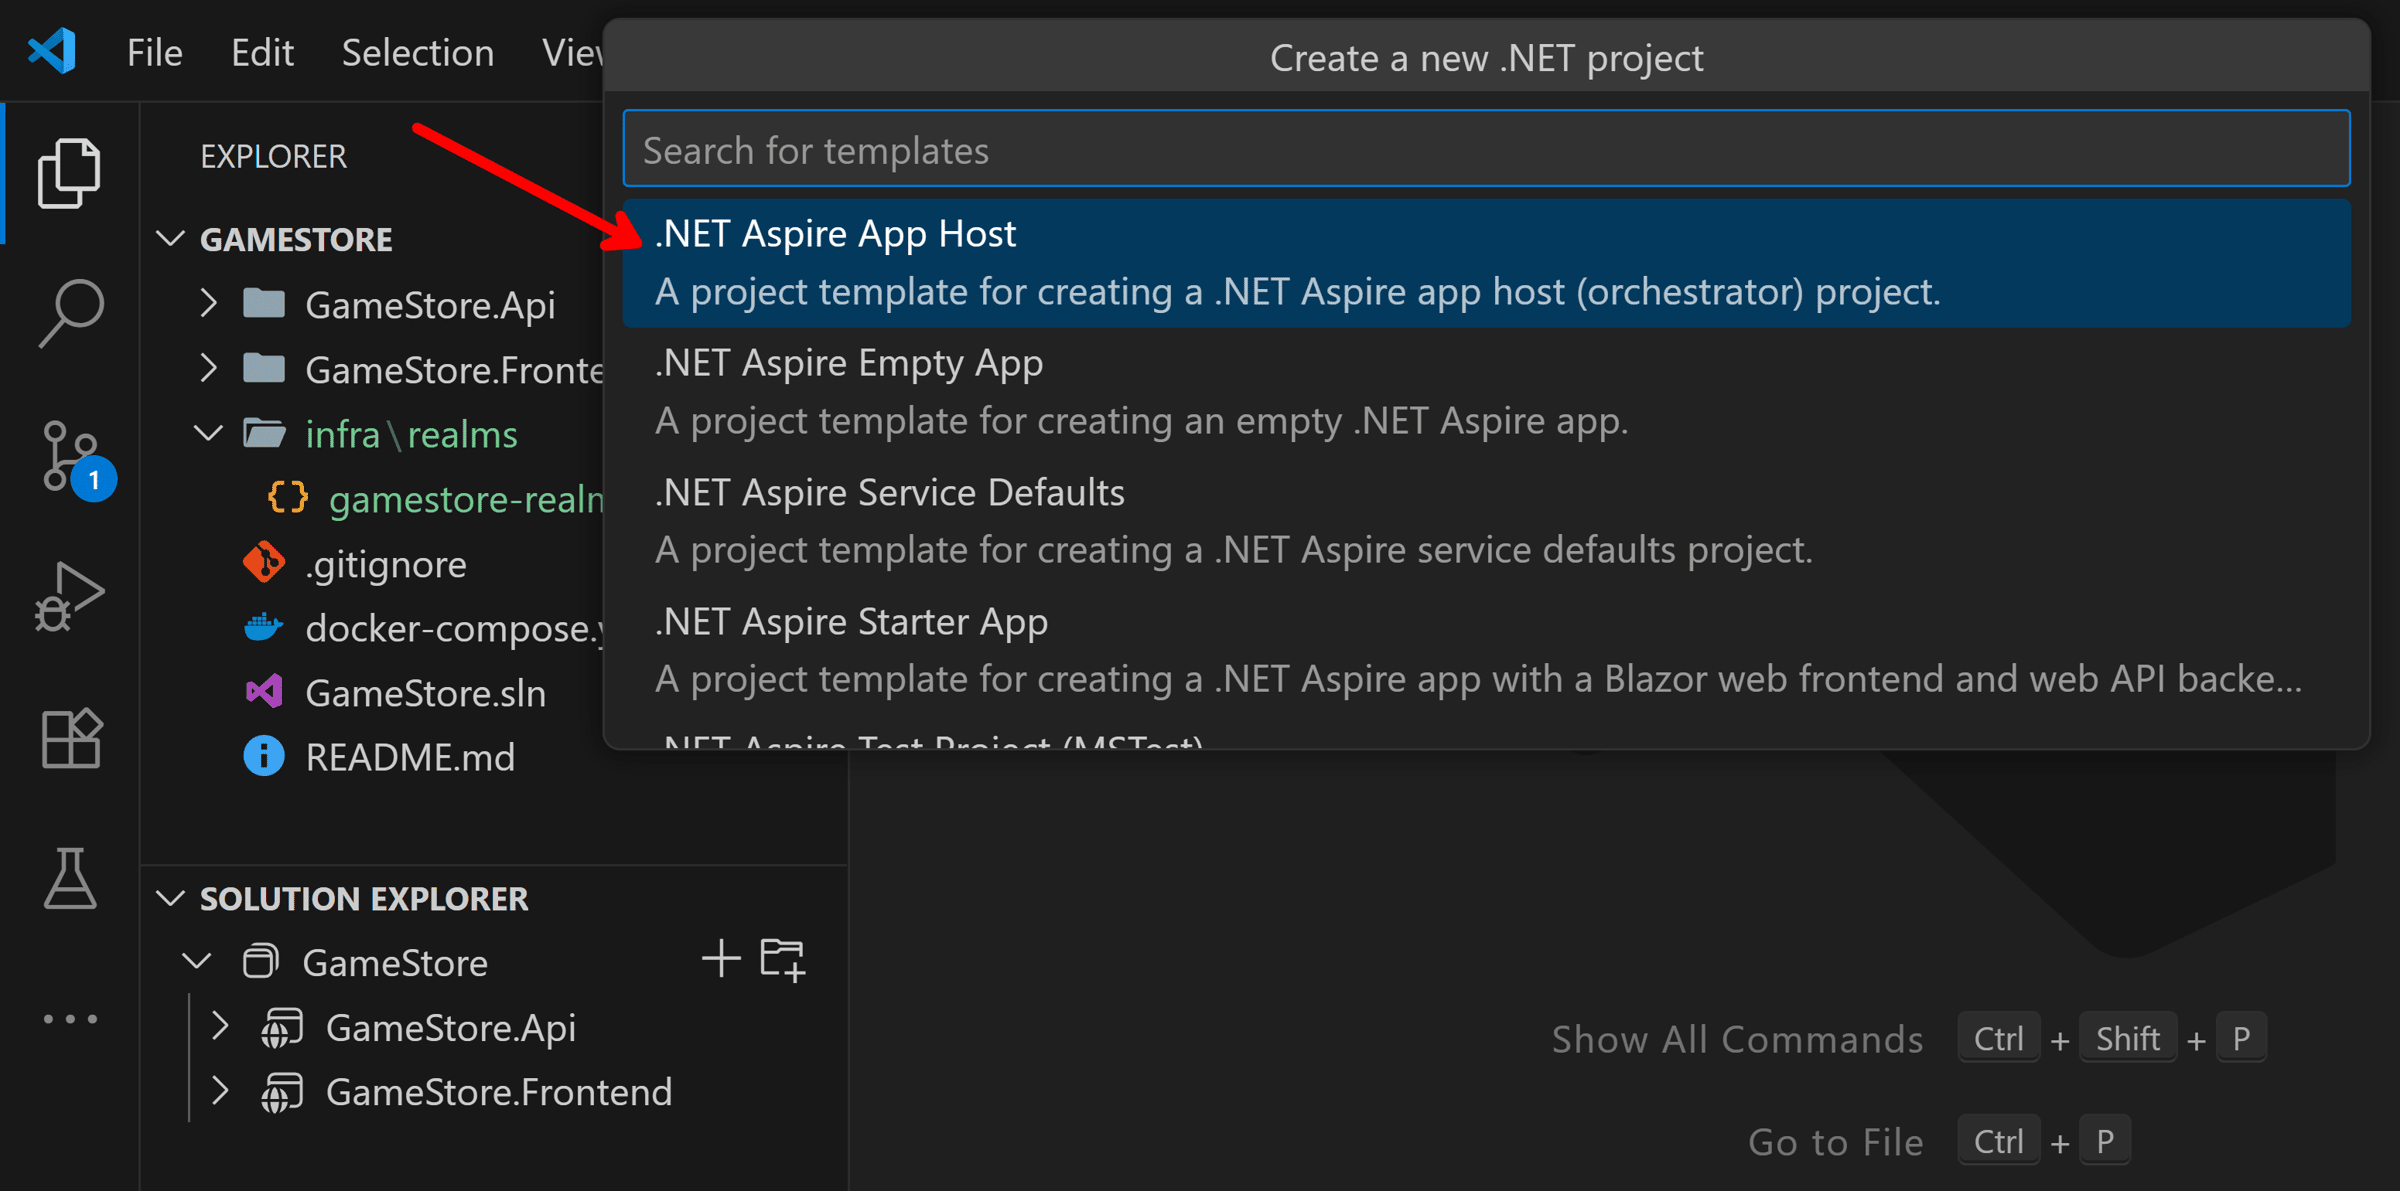Screen dimensions: 2400x1191
Task: Open the File menu
Action: coord(155,52)
